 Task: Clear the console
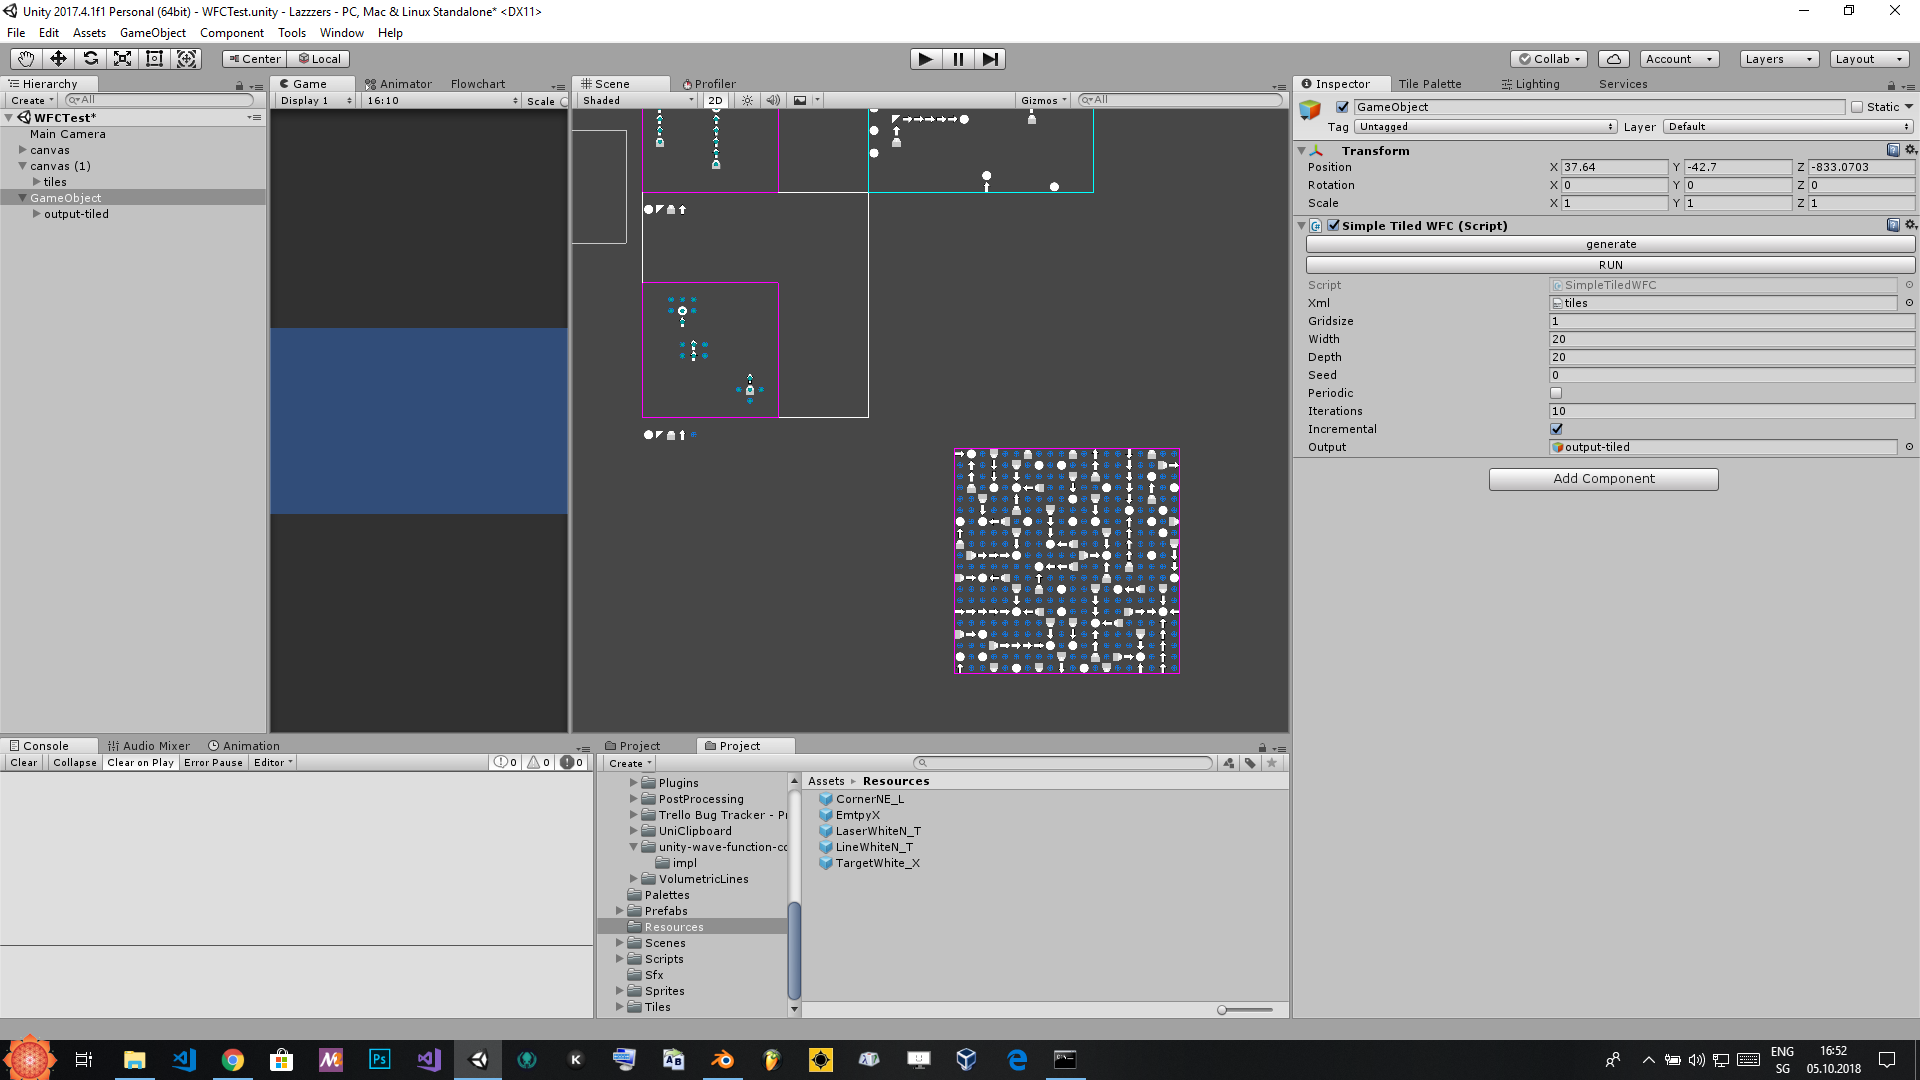click(x=24, y=762)
